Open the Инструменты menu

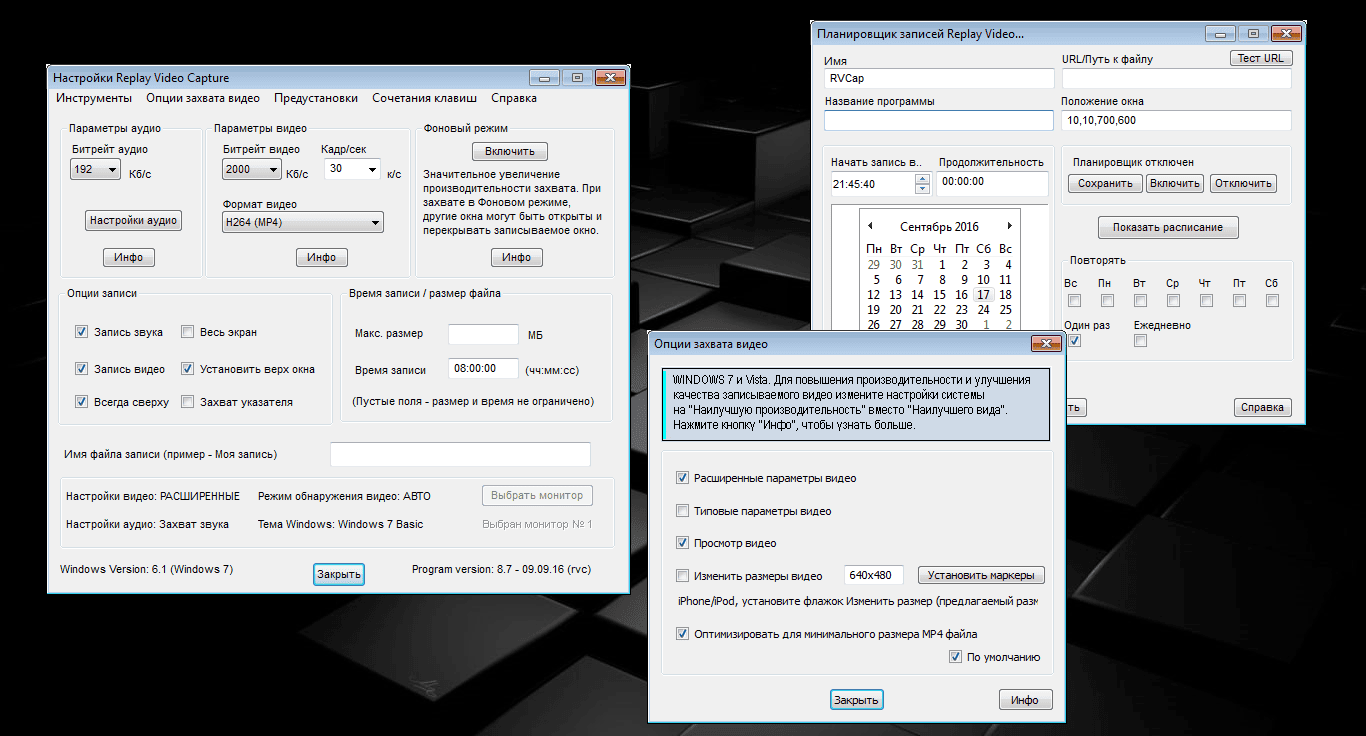(x=94, y=98)
